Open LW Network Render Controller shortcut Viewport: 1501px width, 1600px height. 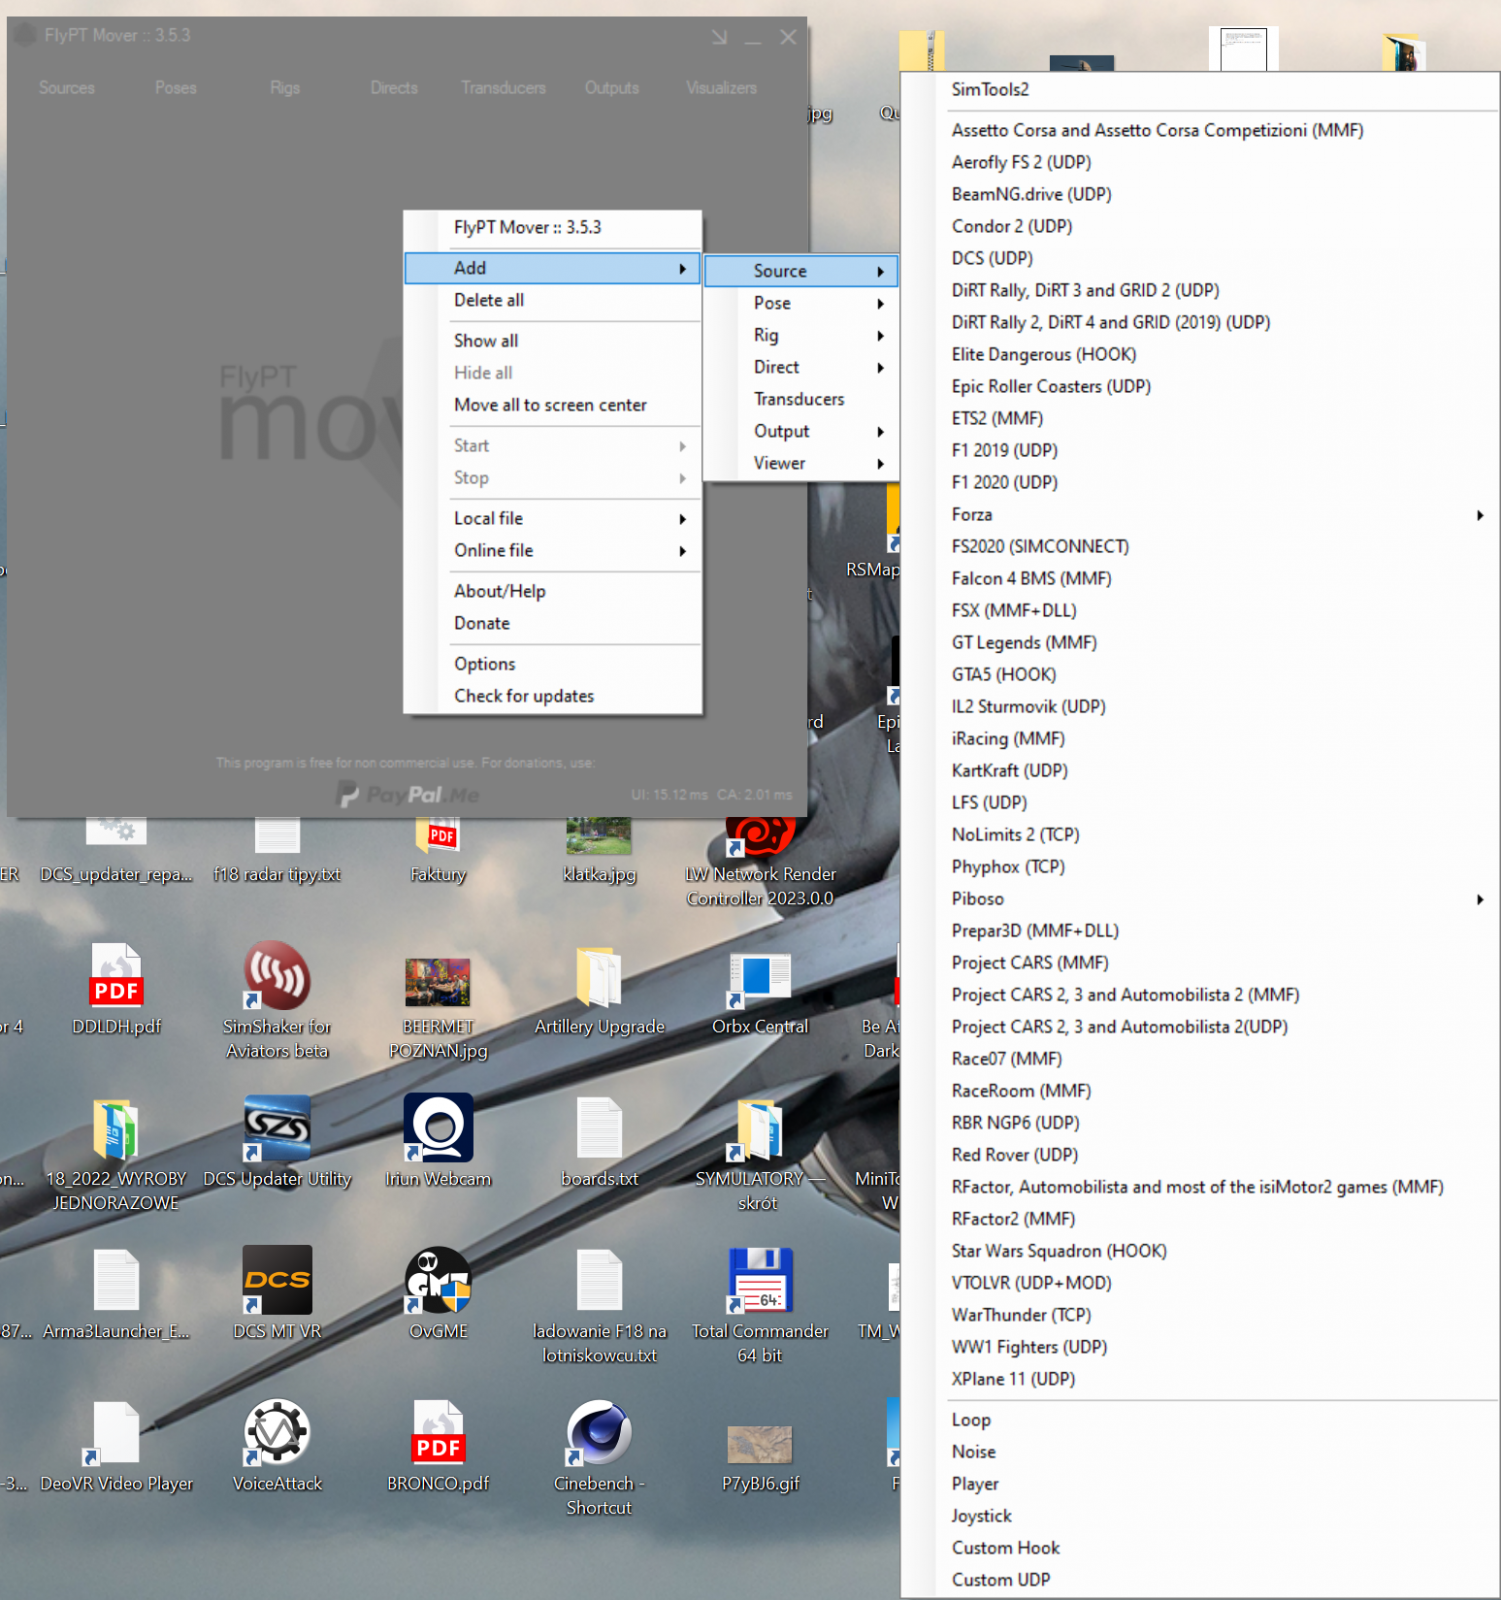point(760,838)
